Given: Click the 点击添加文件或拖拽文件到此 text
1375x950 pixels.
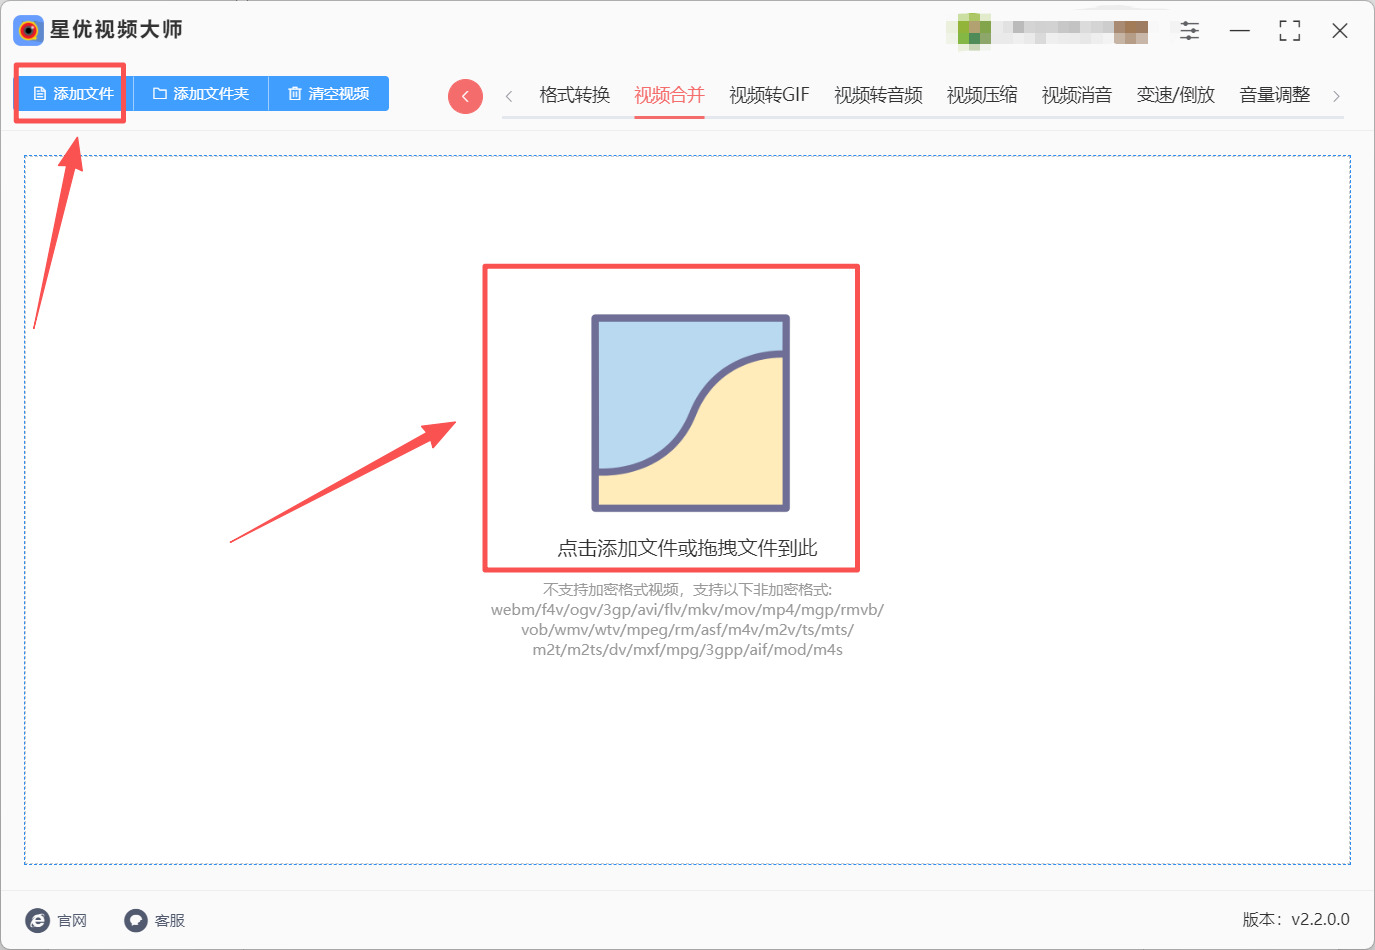Looking at the screenshot, I should 687,548.
